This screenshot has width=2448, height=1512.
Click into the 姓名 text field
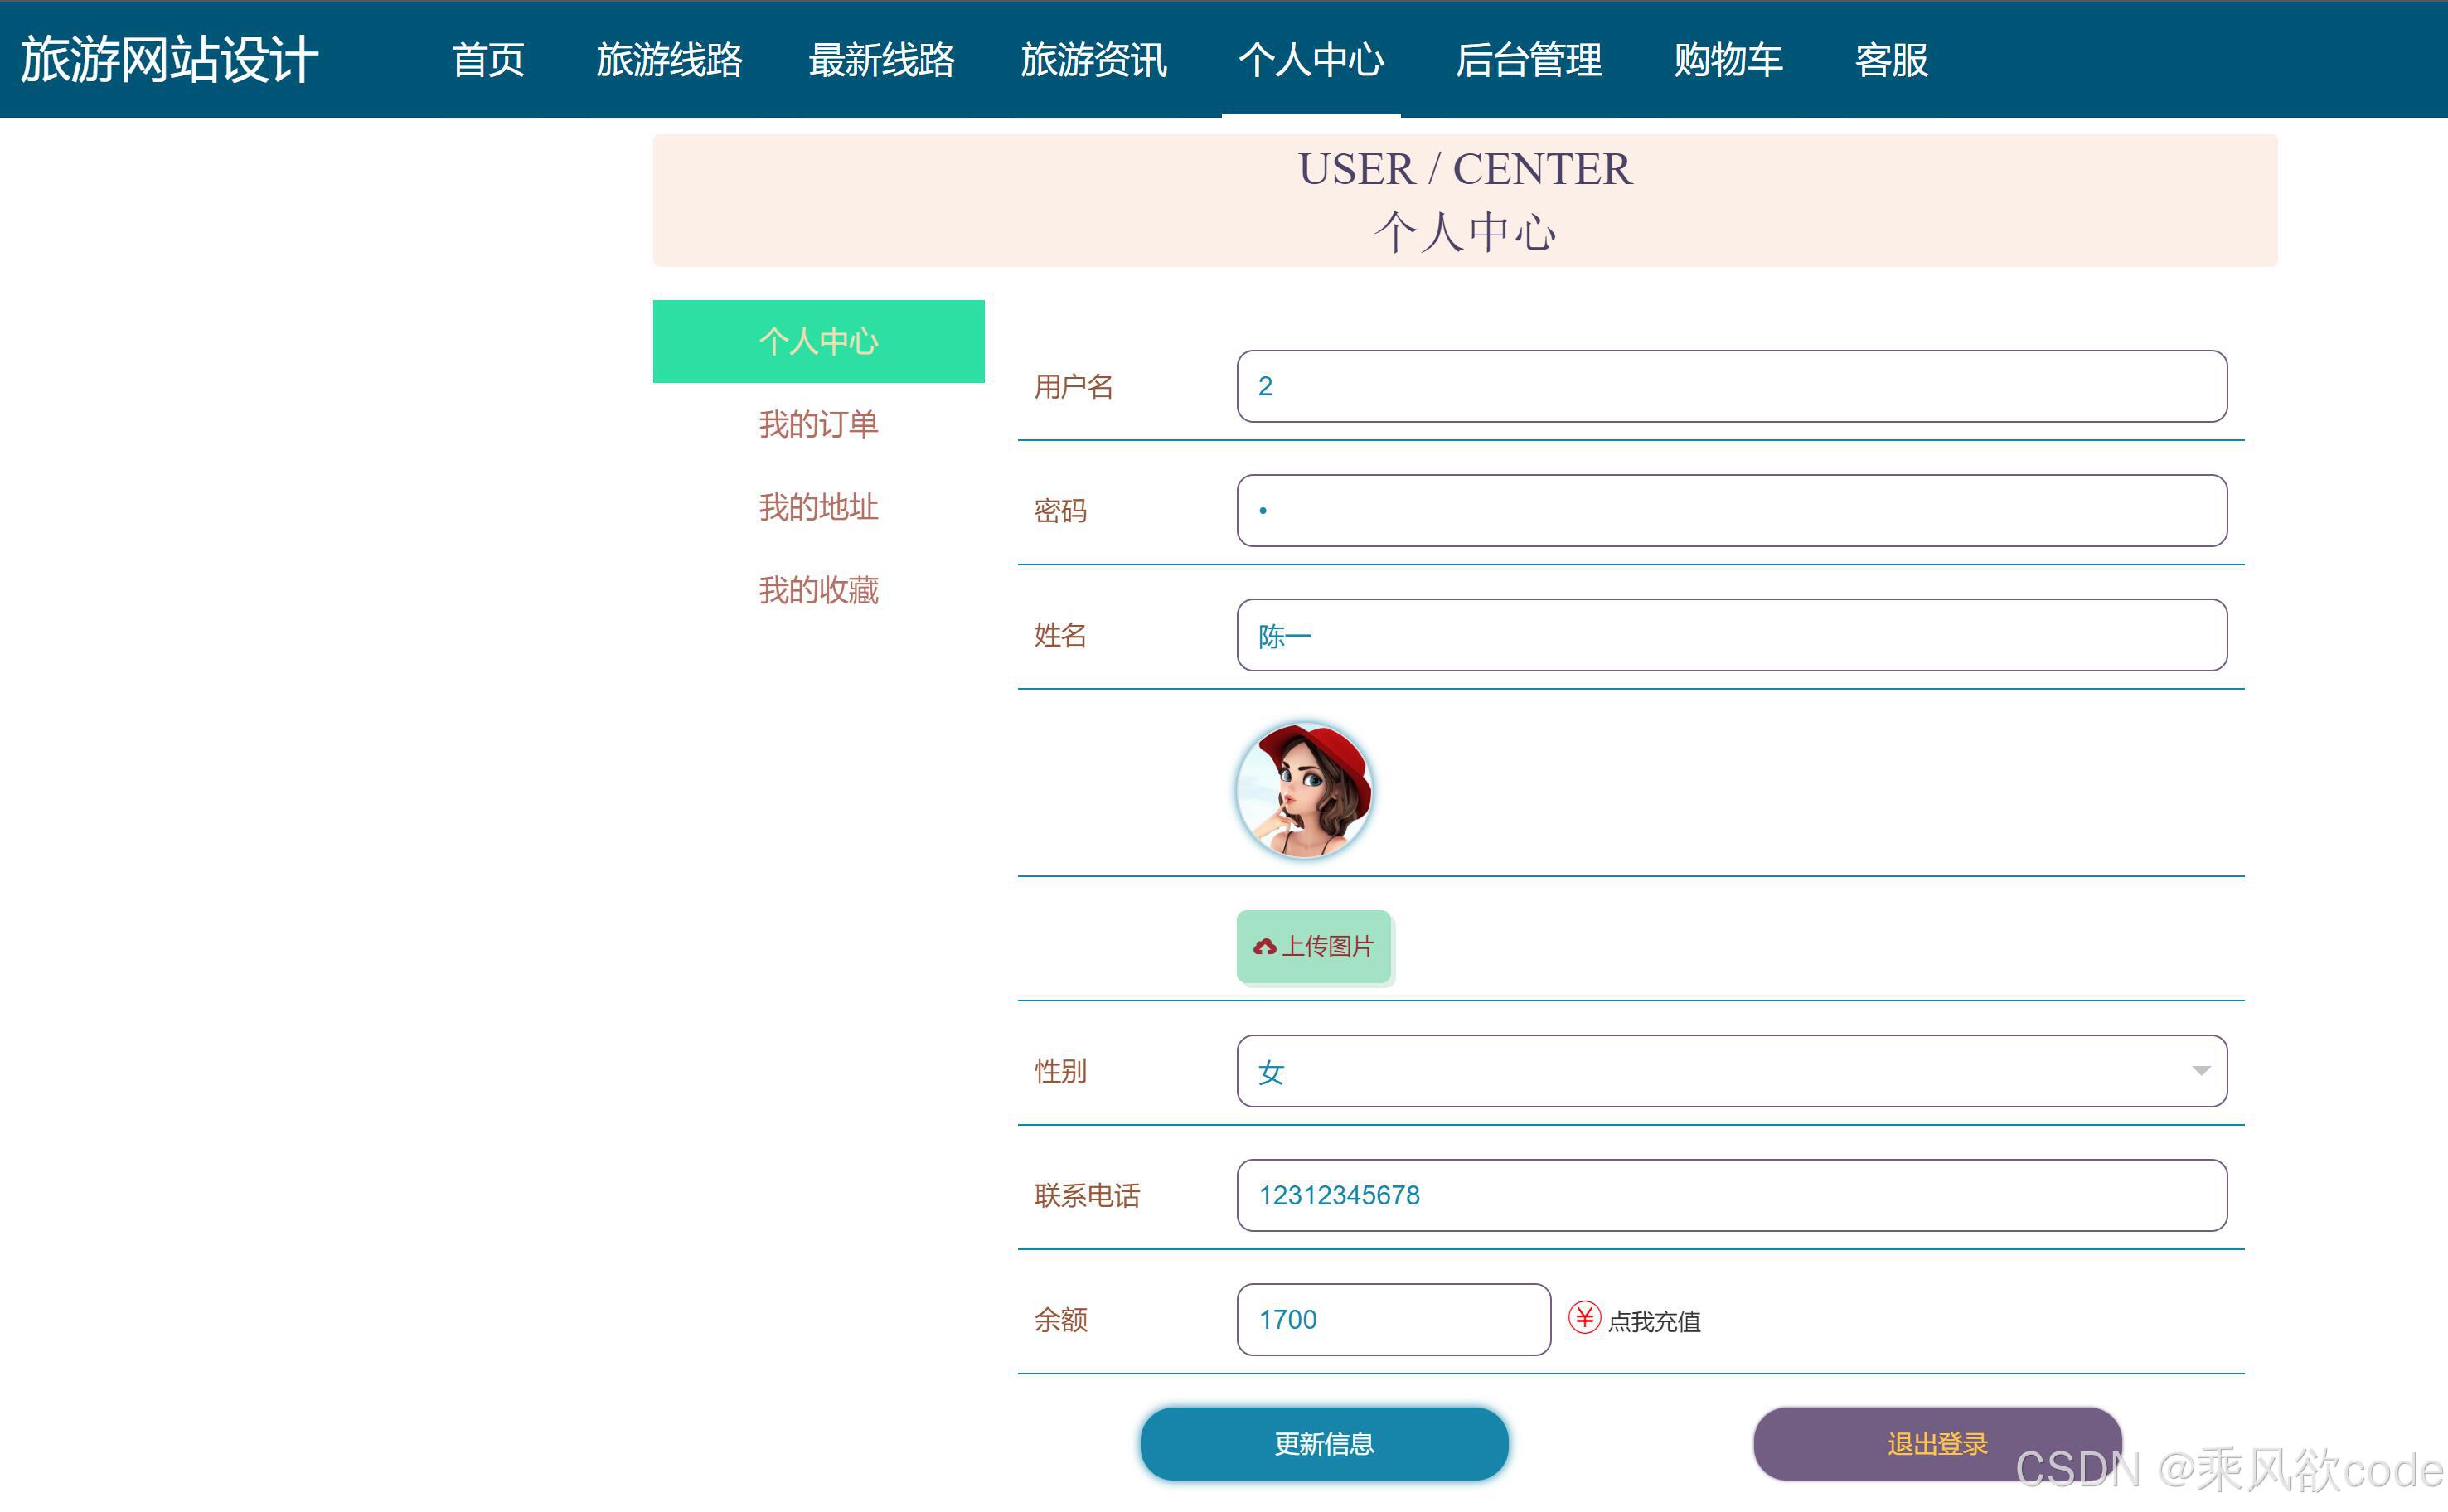pos(1731,635)
